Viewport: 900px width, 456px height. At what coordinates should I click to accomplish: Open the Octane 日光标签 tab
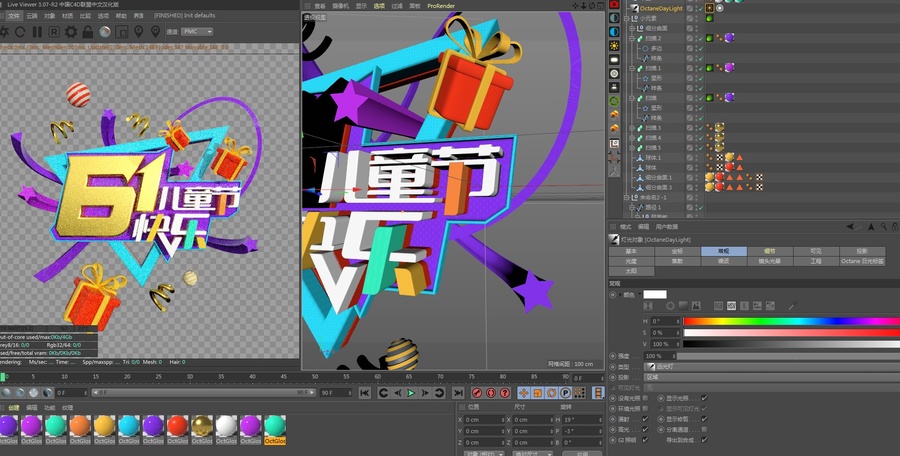click(862, 261)
